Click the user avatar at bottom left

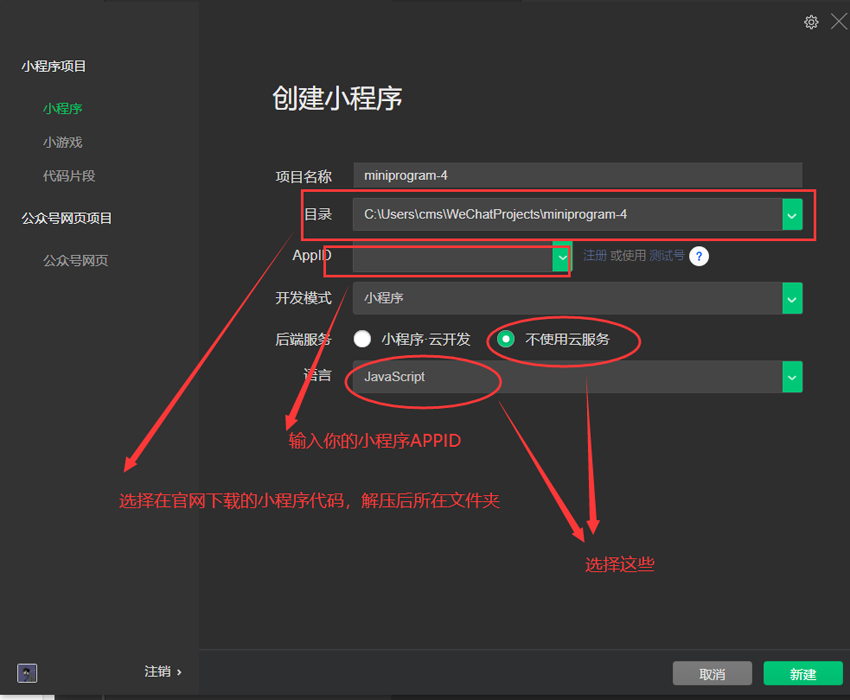coord(28,673)
